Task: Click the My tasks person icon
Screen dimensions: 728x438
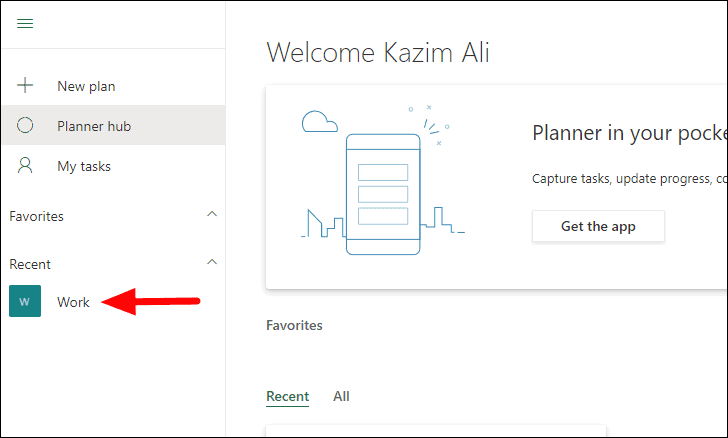Action: (25, 166)
